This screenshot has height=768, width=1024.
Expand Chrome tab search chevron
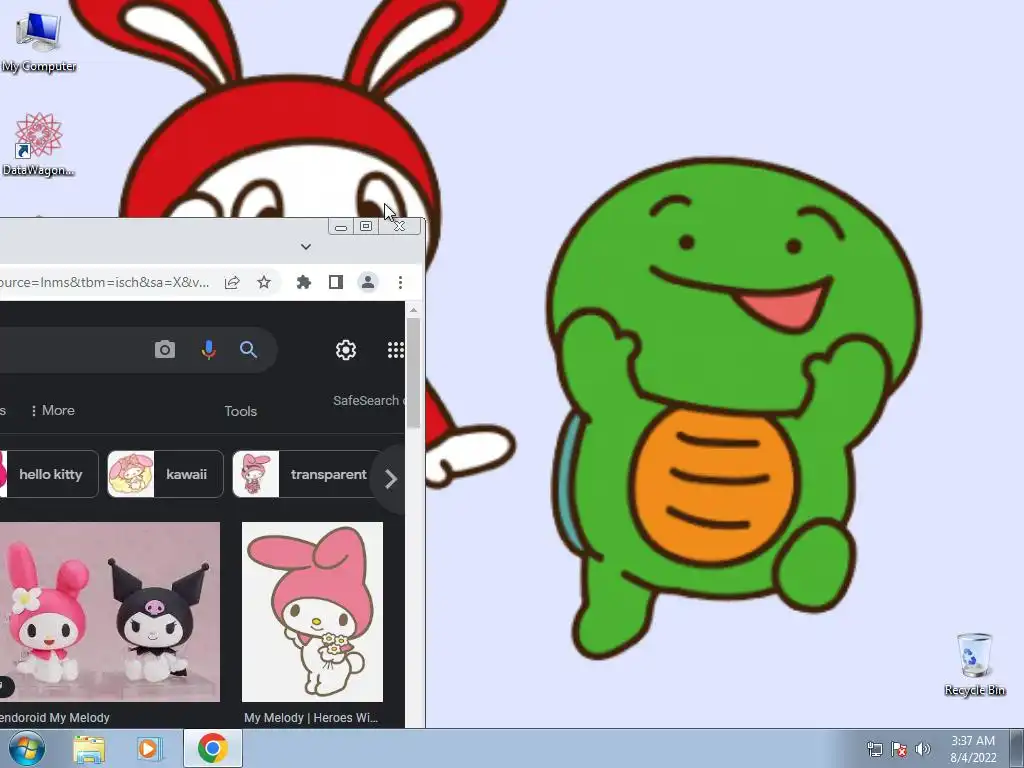coord(306,247)
